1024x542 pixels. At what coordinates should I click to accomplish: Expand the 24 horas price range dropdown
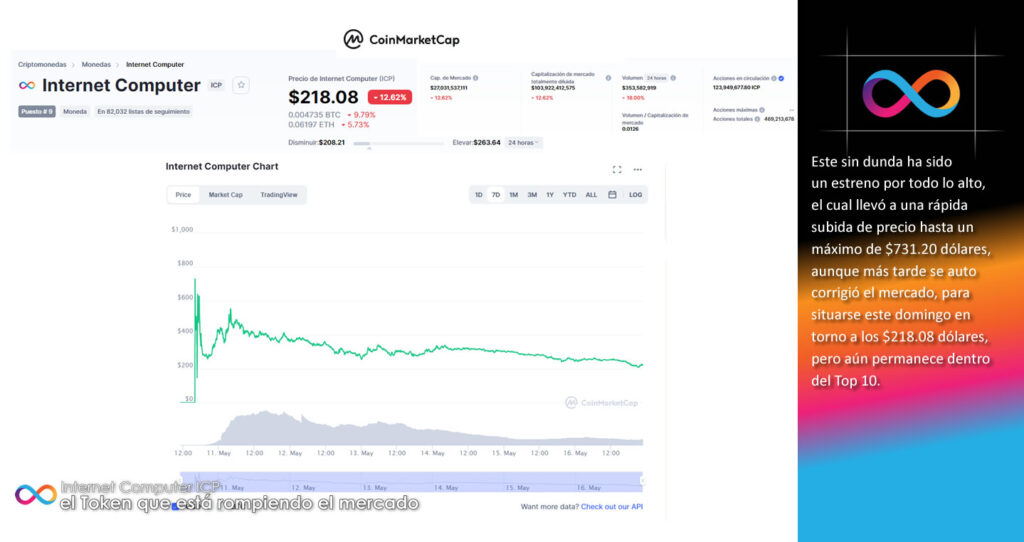[x=524, y=143]
